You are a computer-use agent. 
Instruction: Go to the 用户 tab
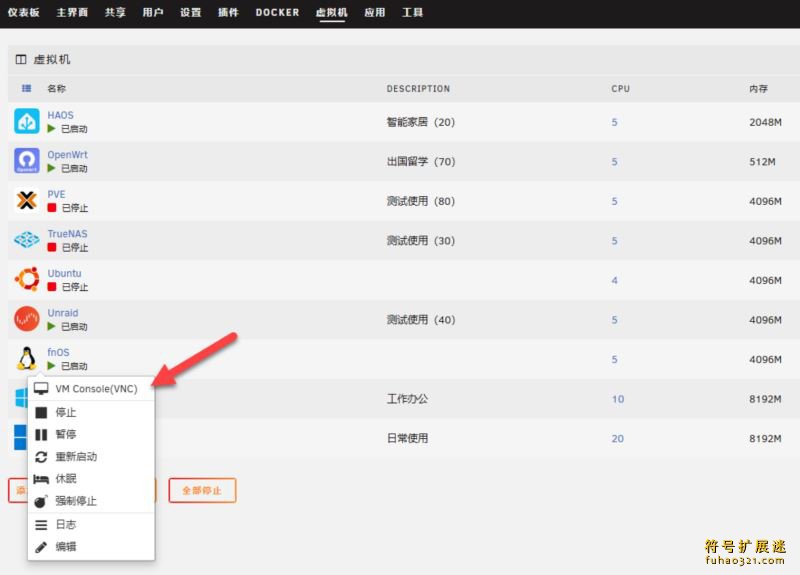tap(153, 12)
